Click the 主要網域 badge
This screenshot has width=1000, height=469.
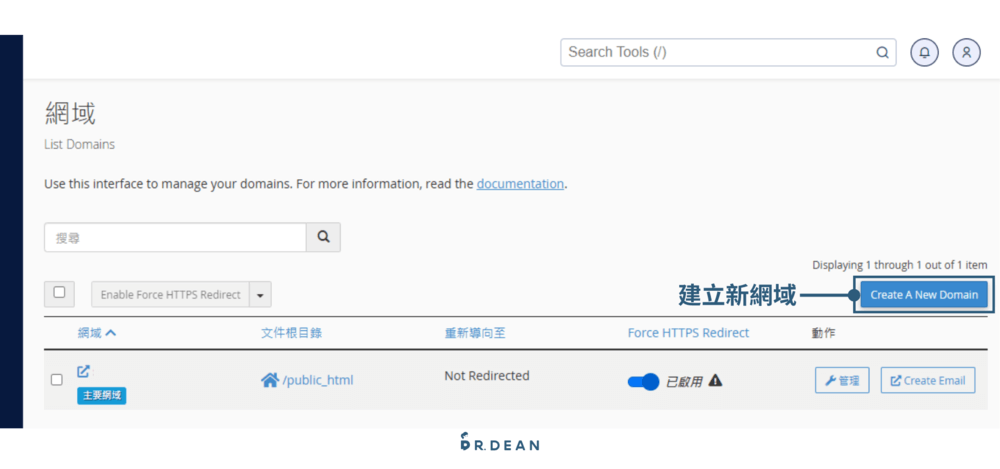[102, 396]
